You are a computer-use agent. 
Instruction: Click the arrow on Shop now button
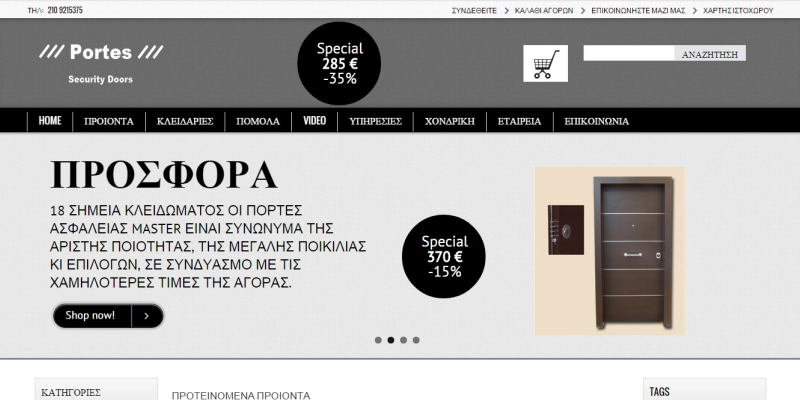click(147, 316)
